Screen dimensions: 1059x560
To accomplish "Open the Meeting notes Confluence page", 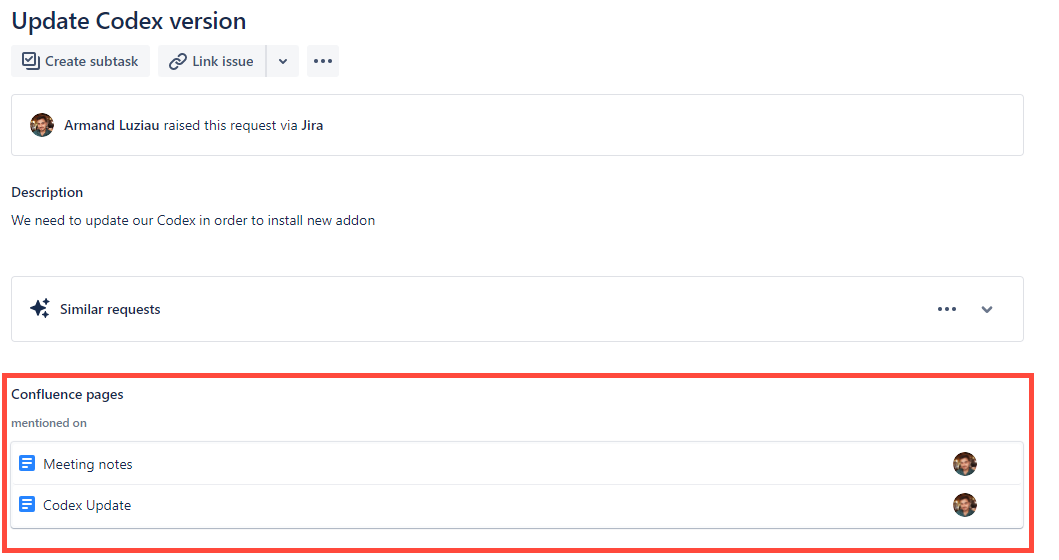I will click(x=88, y=464).
